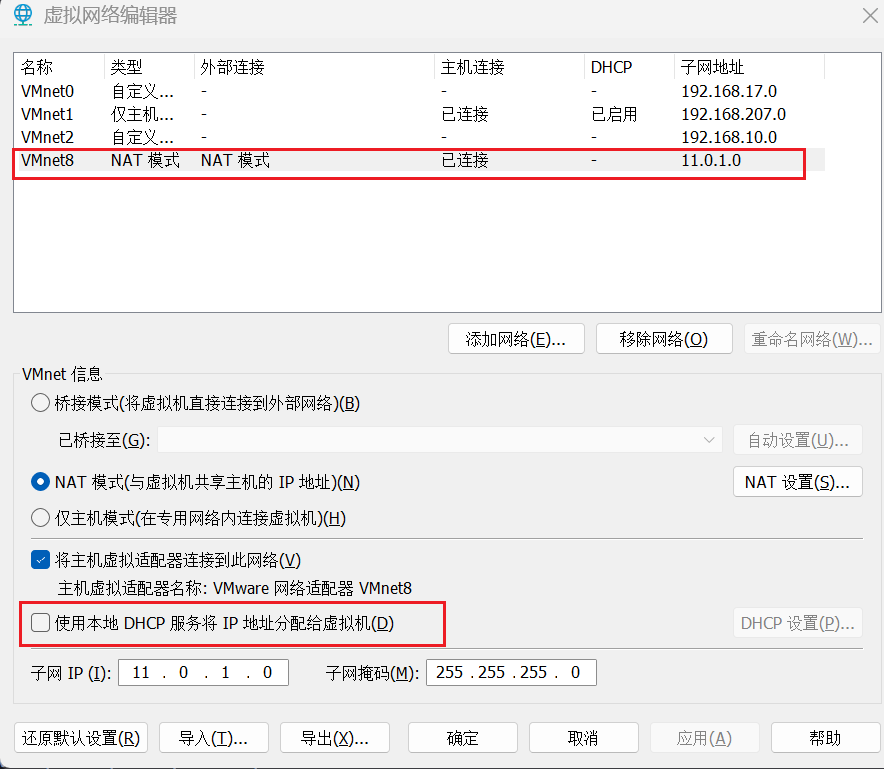Select the VMnet0 row in network list
The image size is (884, 769).
48,91
